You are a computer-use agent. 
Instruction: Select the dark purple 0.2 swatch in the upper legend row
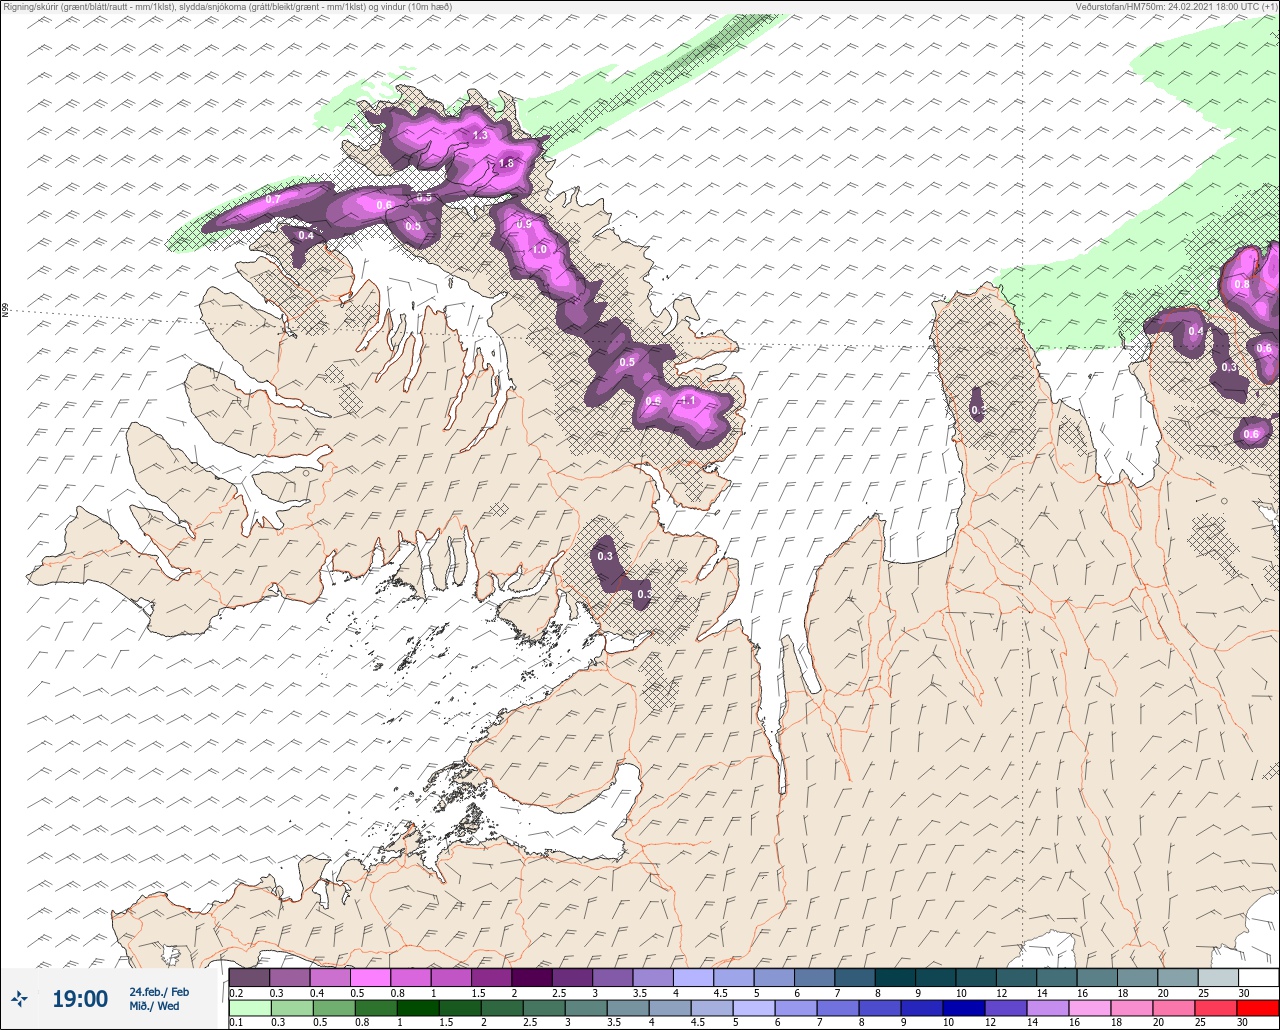tap(249, 977)
